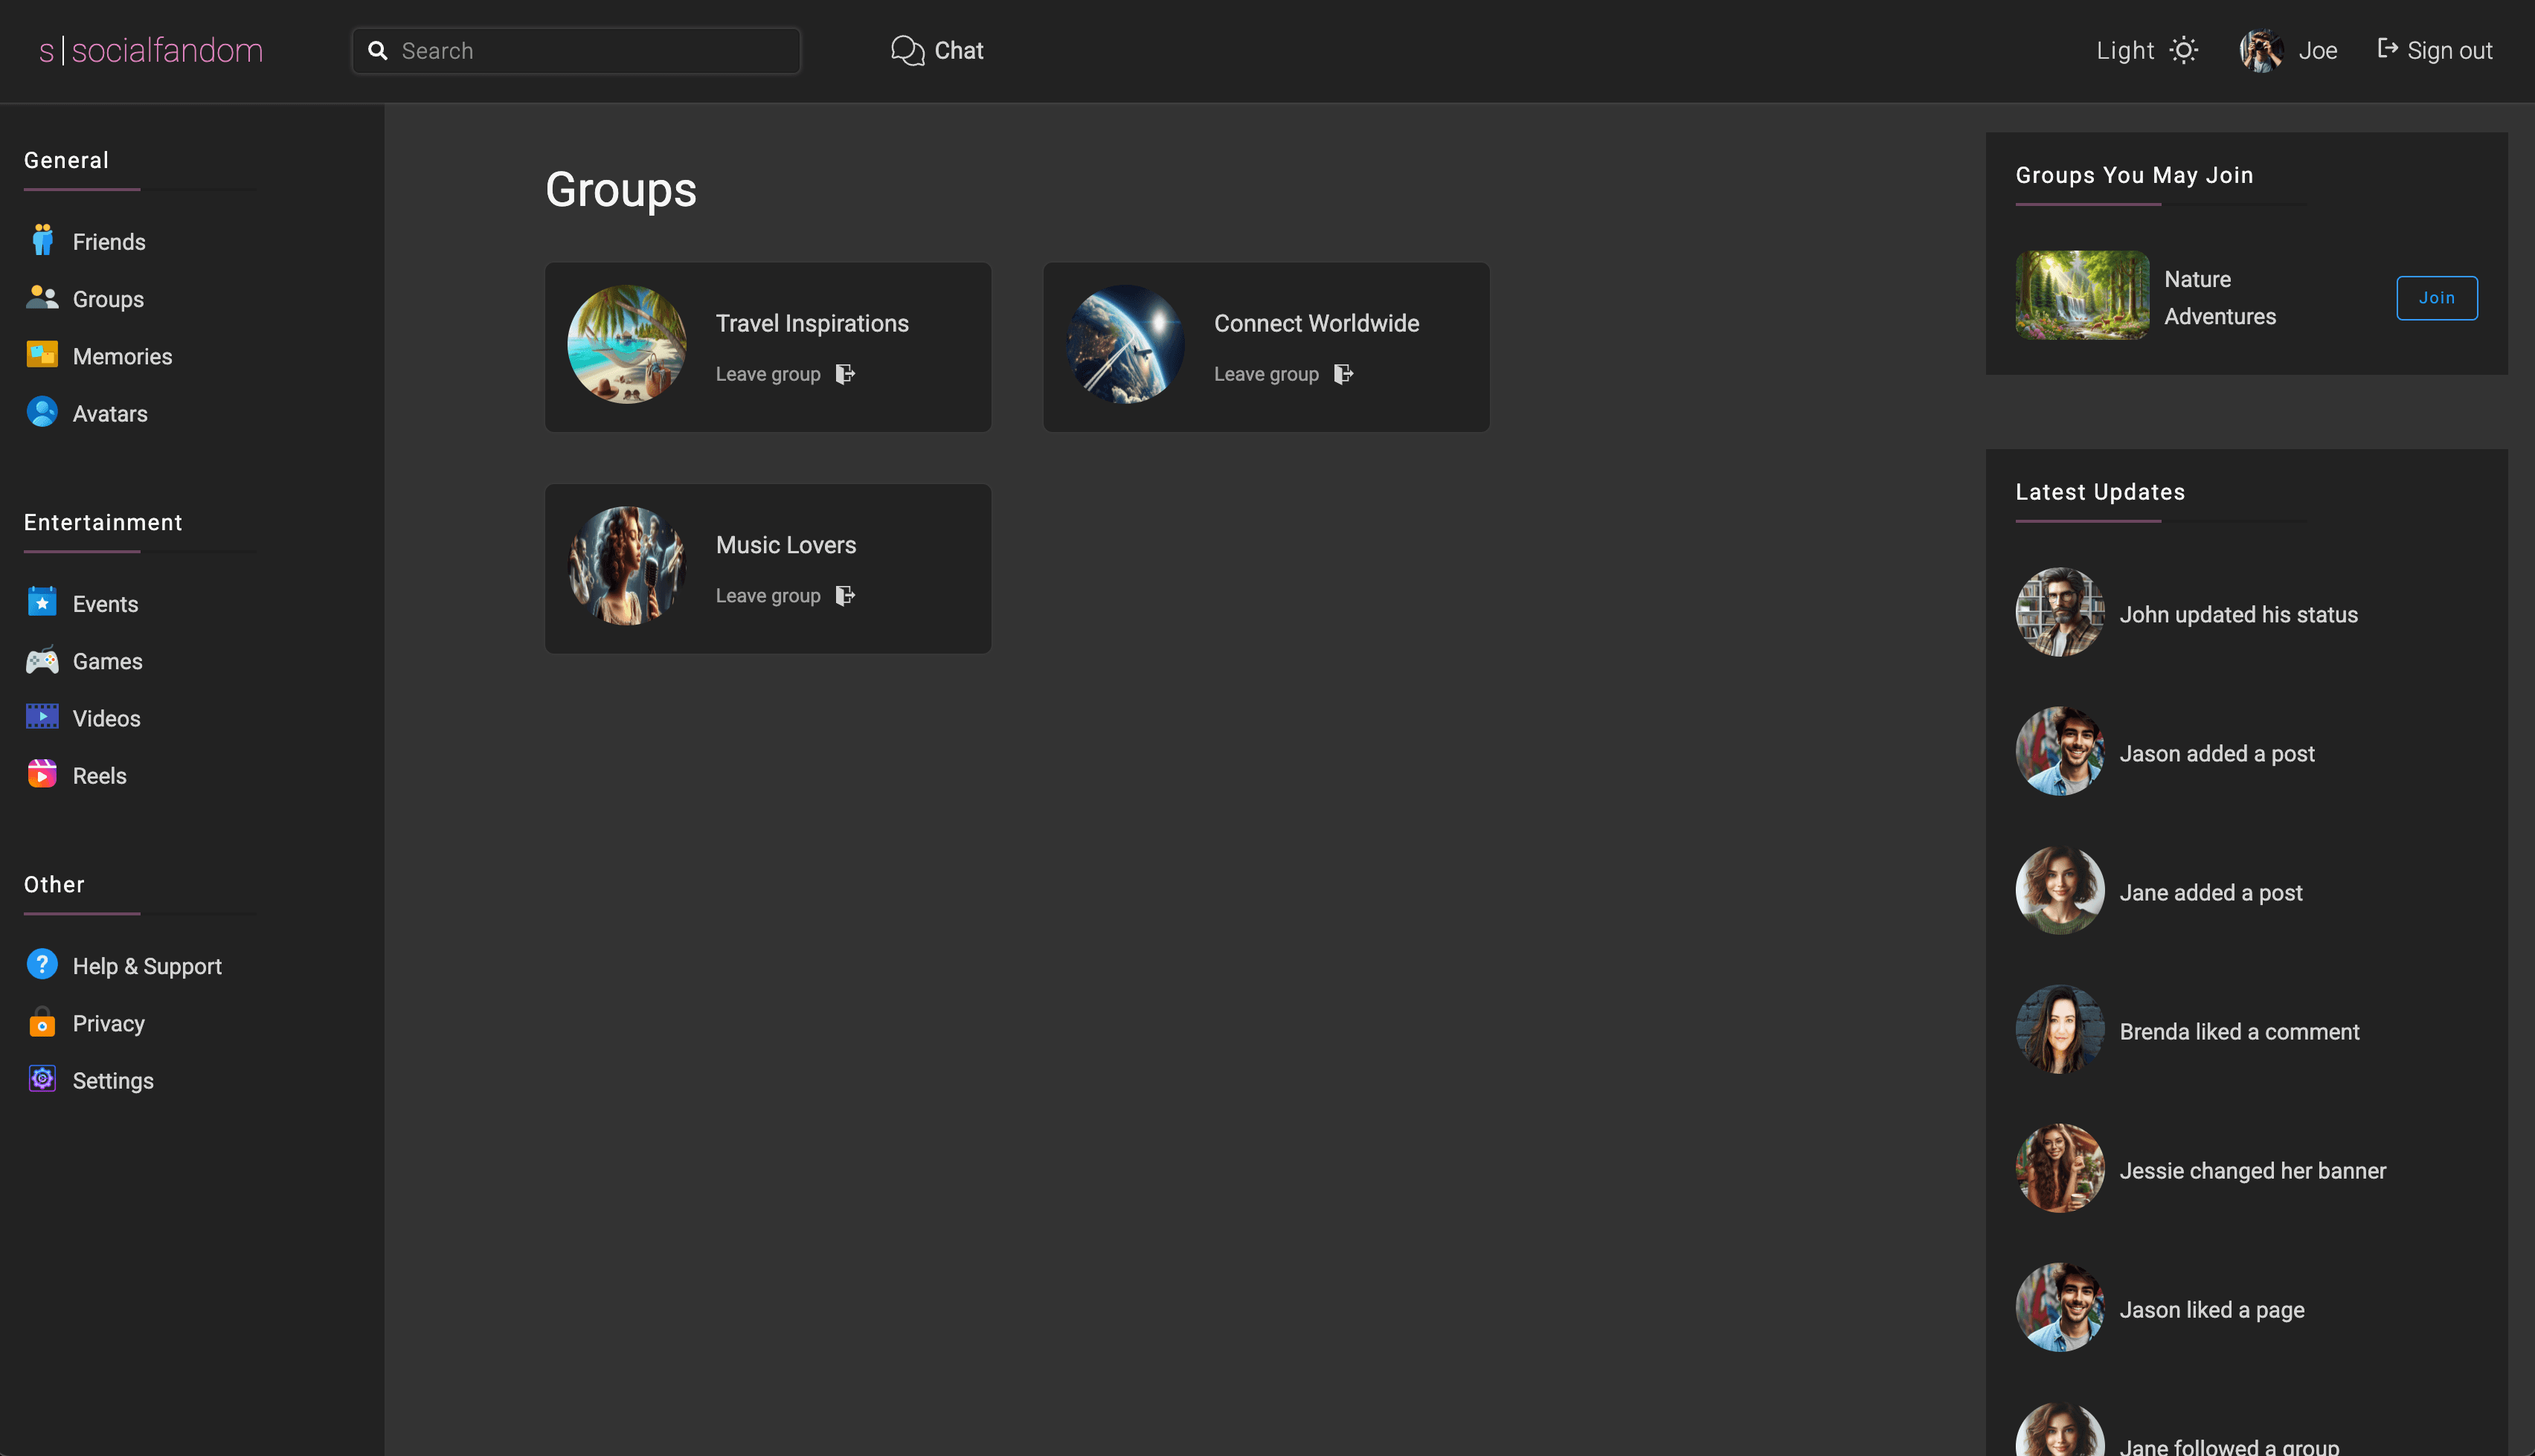The height and width of the screenshot is (1456, 2535).
Task: Open the Travel Inspirations beach thumbnail
Action: tap(627, 344)
